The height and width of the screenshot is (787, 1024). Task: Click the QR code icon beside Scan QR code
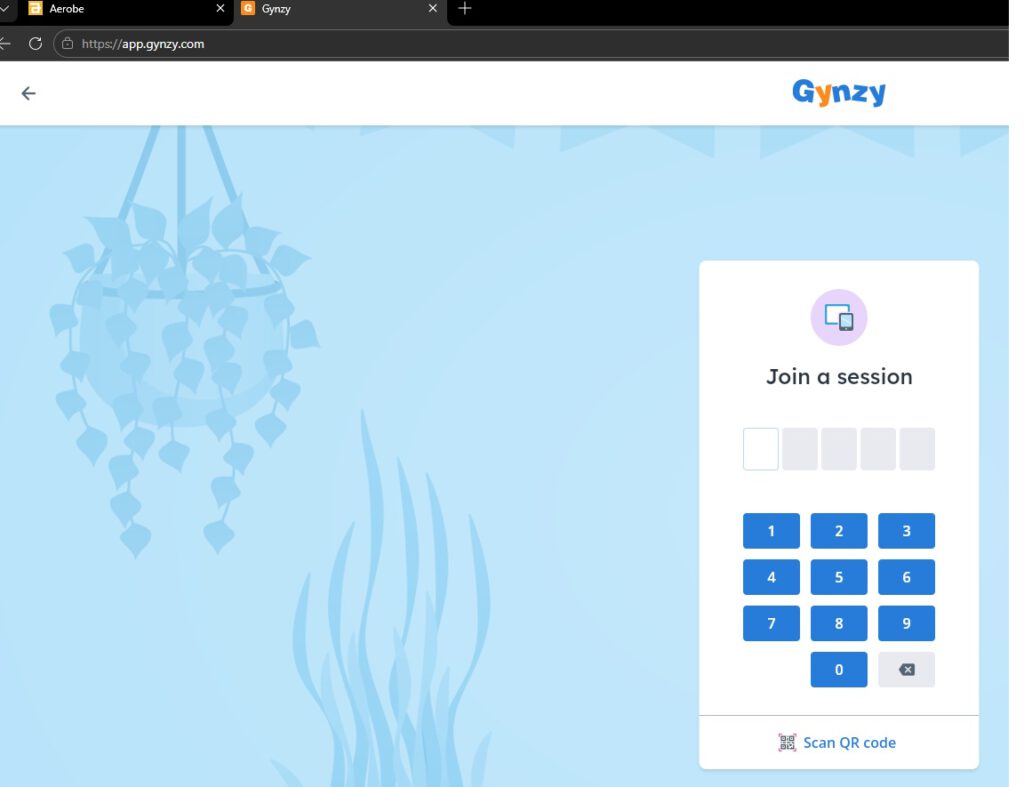pos(787,742)
